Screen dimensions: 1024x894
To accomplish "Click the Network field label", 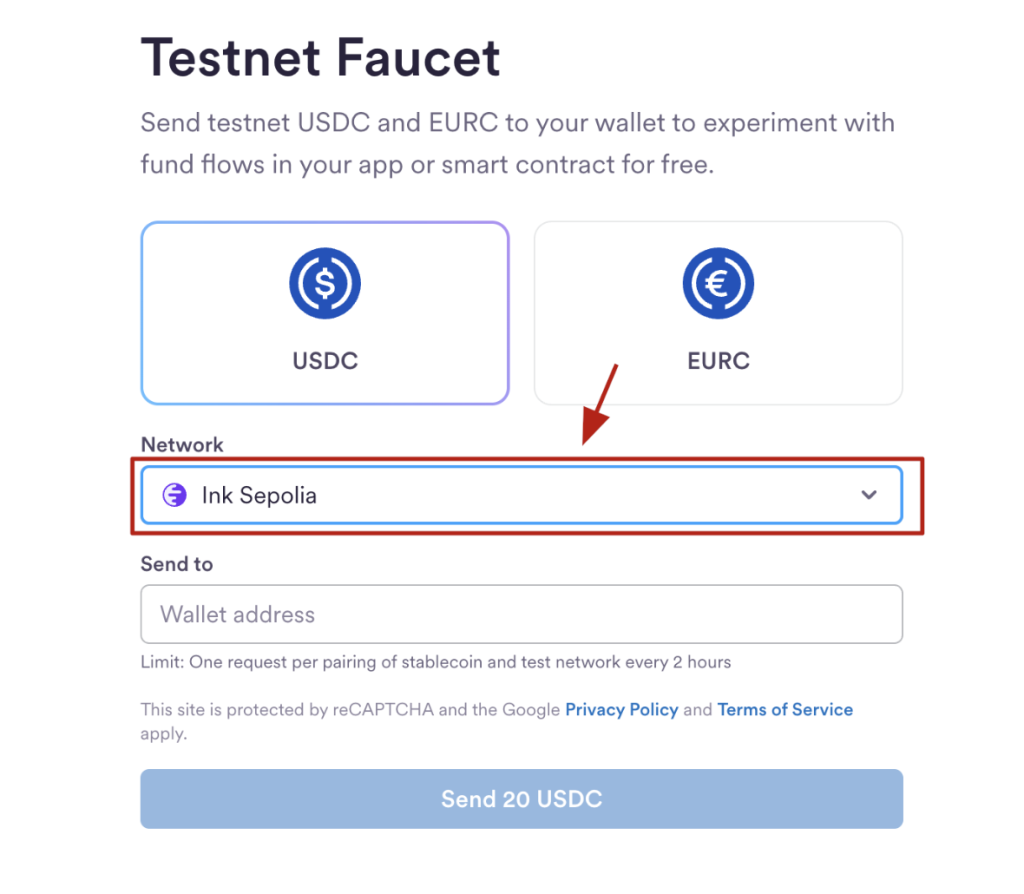I will click(182, 445).
